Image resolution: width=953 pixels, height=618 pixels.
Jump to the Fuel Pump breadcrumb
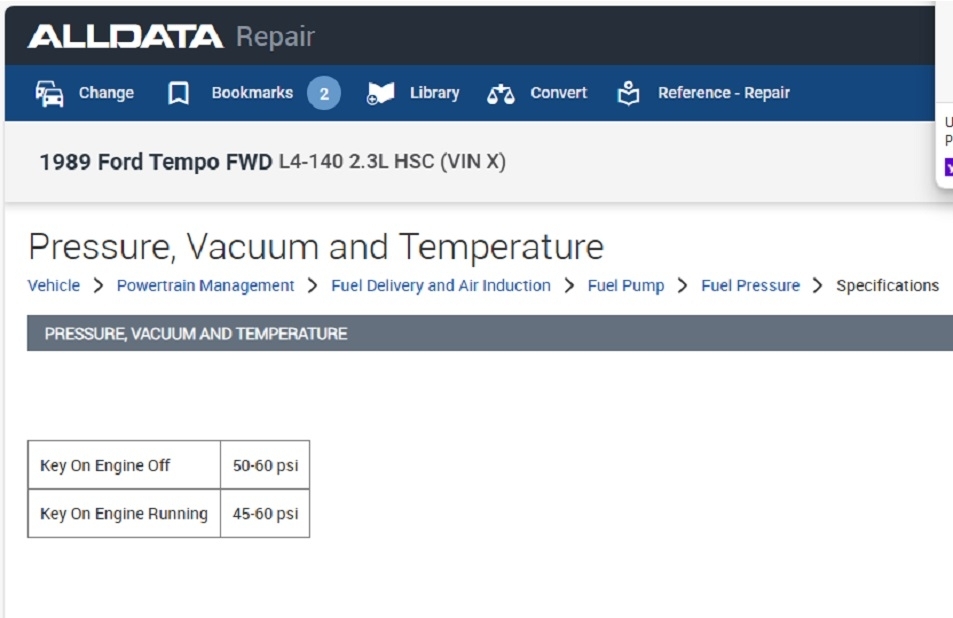[x=626, y=286]
